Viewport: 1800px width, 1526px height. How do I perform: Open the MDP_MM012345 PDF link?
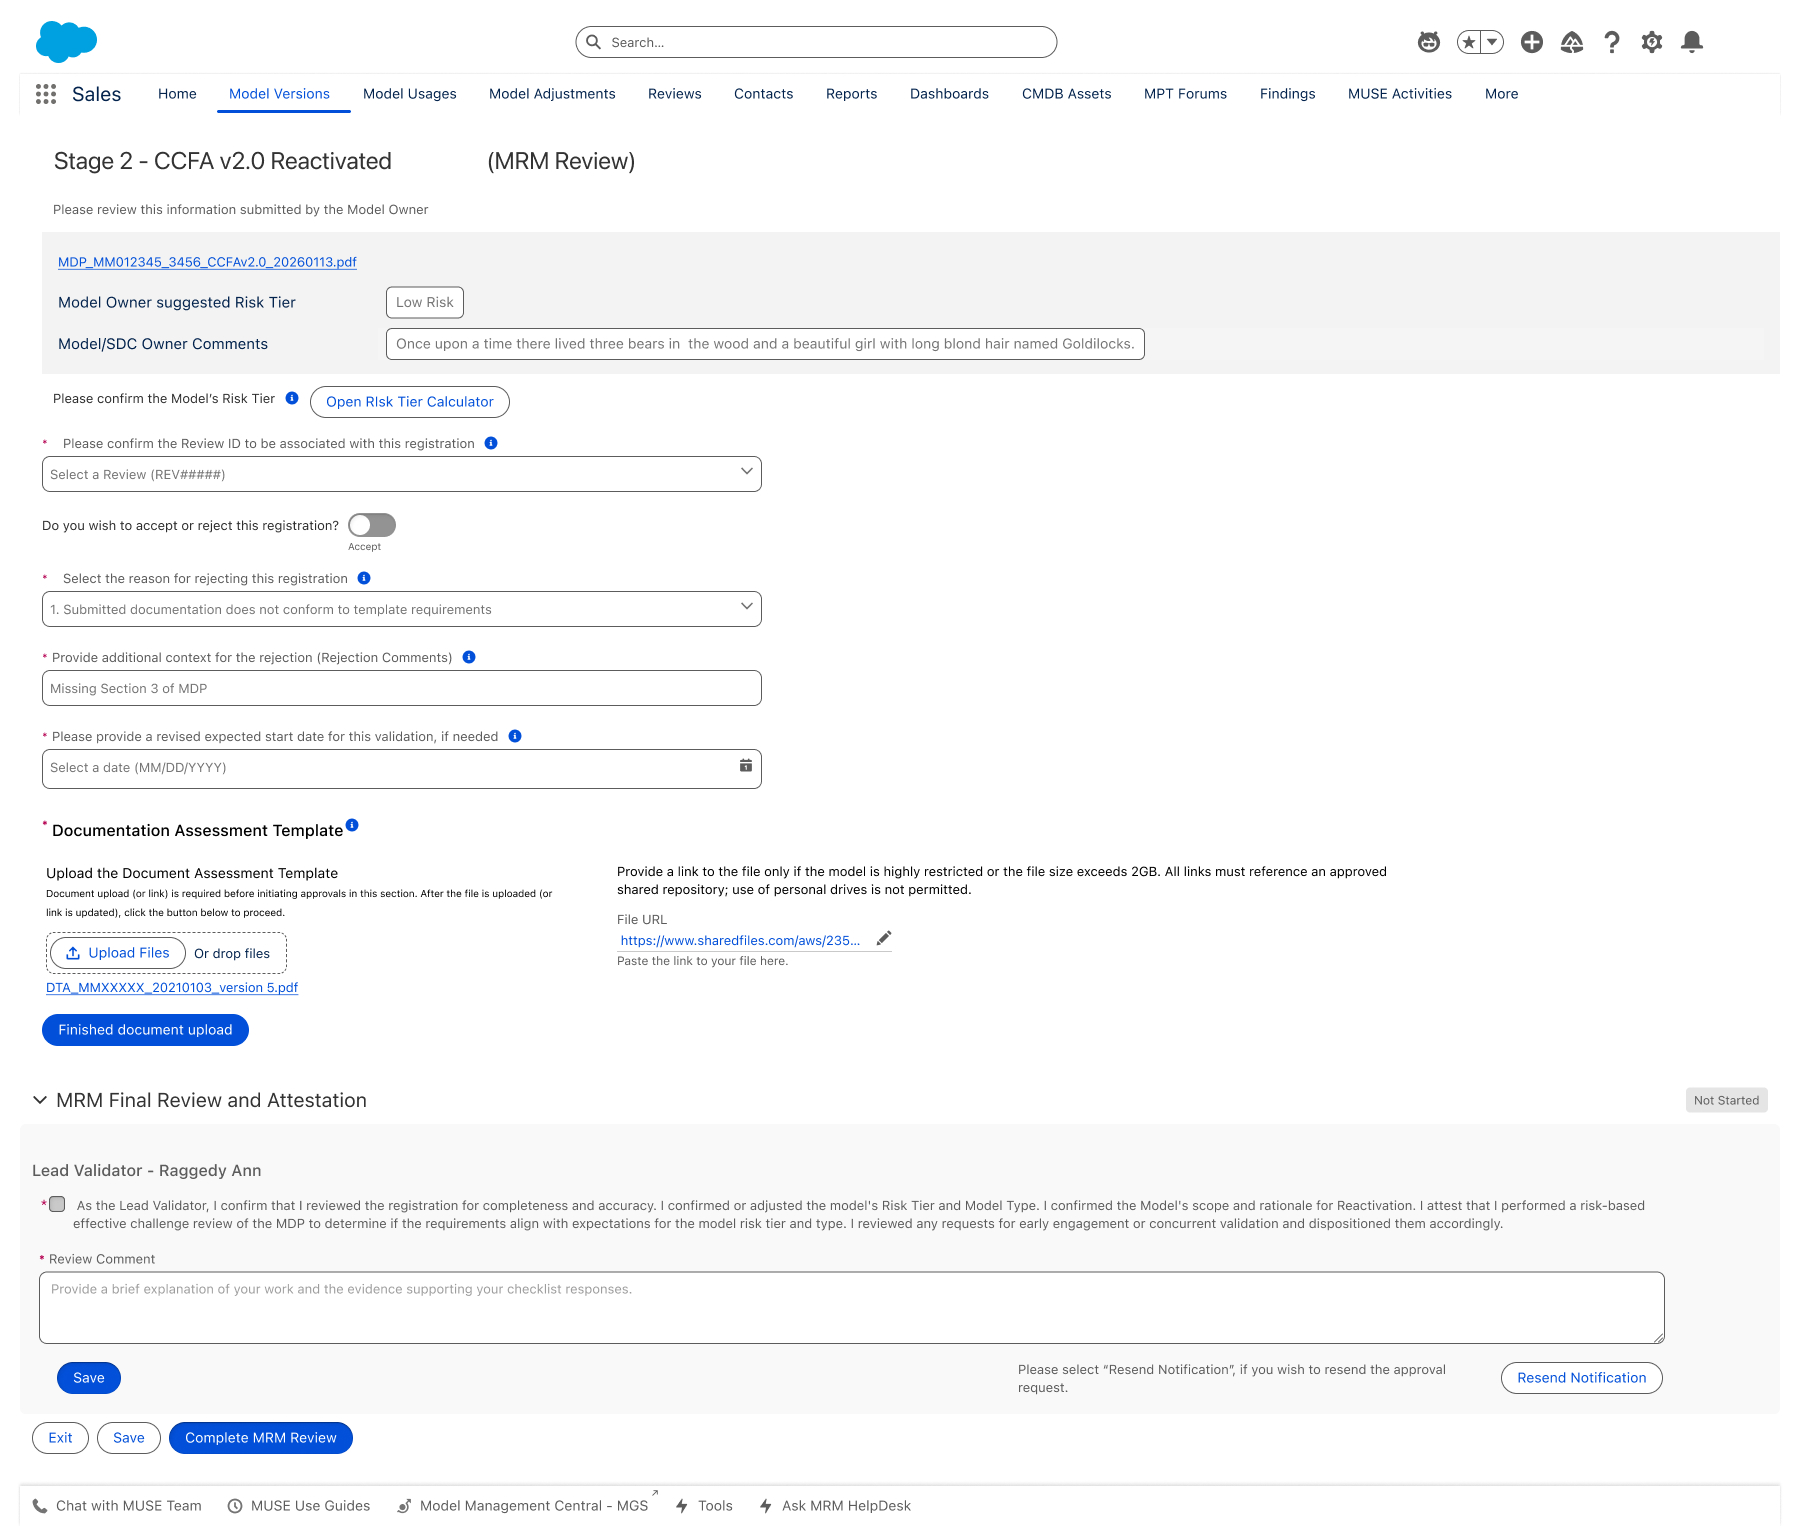pyautogui.click(x=207, y=262)
